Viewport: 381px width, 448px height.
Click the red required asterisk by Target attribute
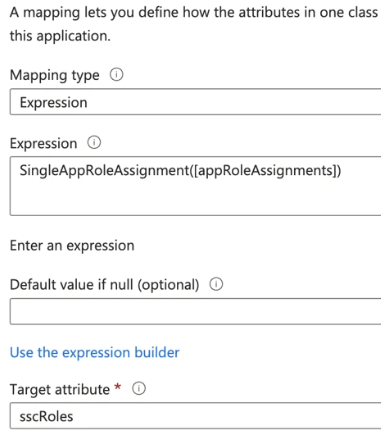pos(117,387)
